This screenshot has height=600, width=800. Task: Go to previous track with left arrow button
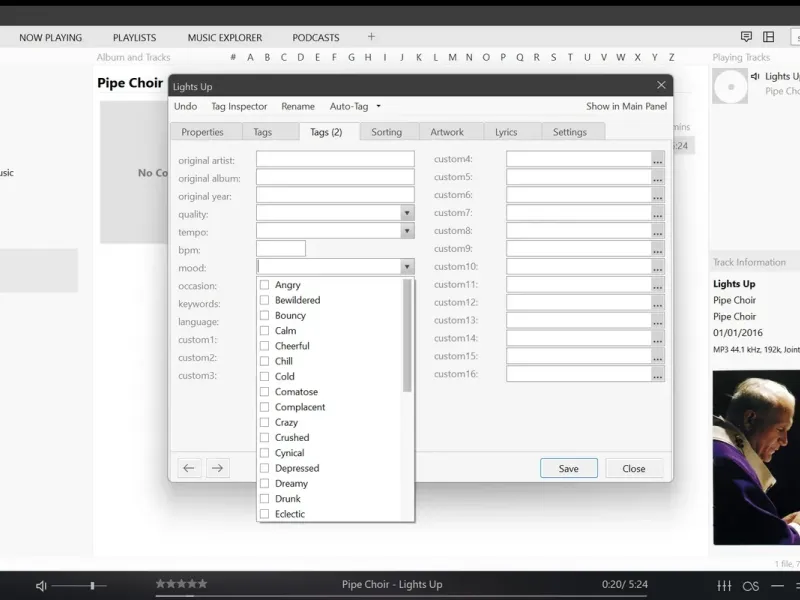pyautogui.click(x=189, y=468)
